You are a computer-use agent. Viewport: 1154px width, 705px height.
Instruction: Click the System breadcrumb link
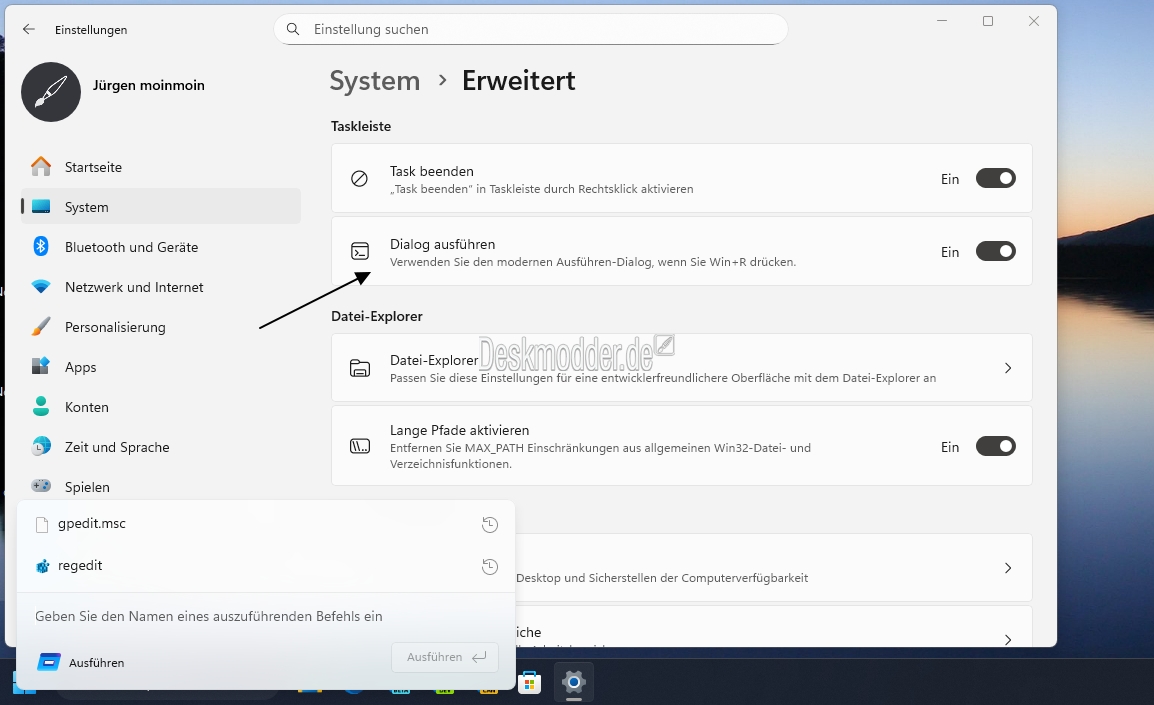tap(375, 81)
